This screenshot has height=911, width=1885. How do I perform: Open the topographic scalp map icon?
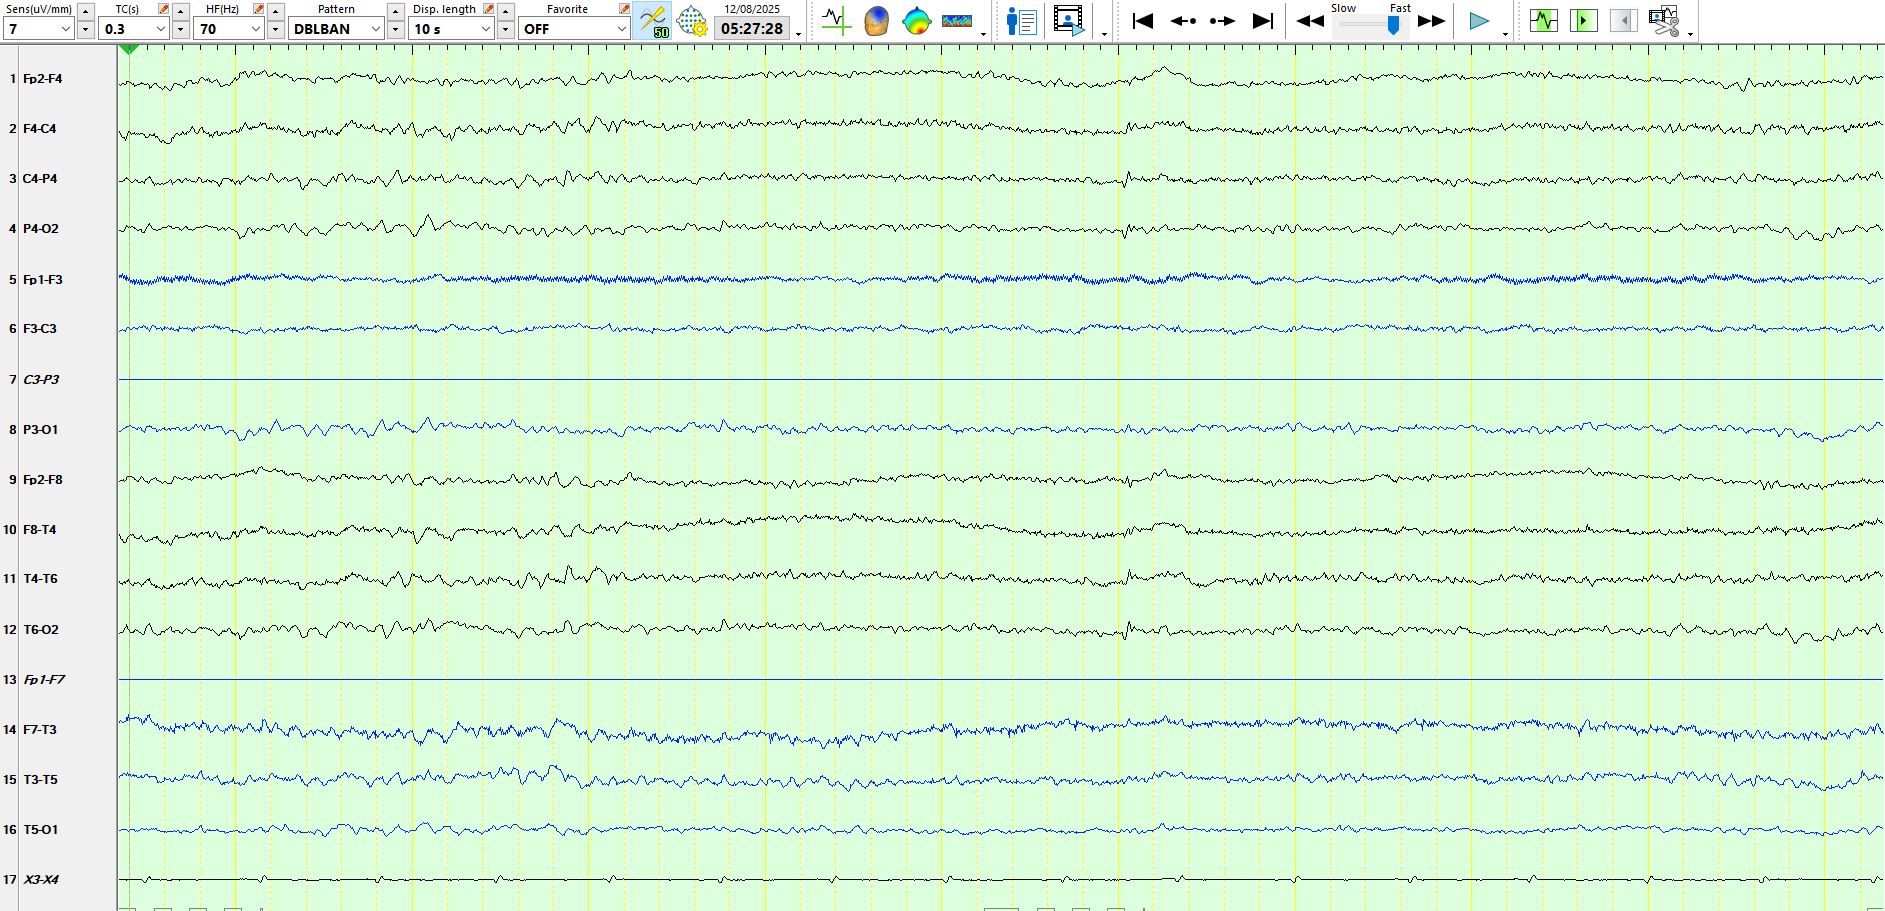tap(916, 21)
